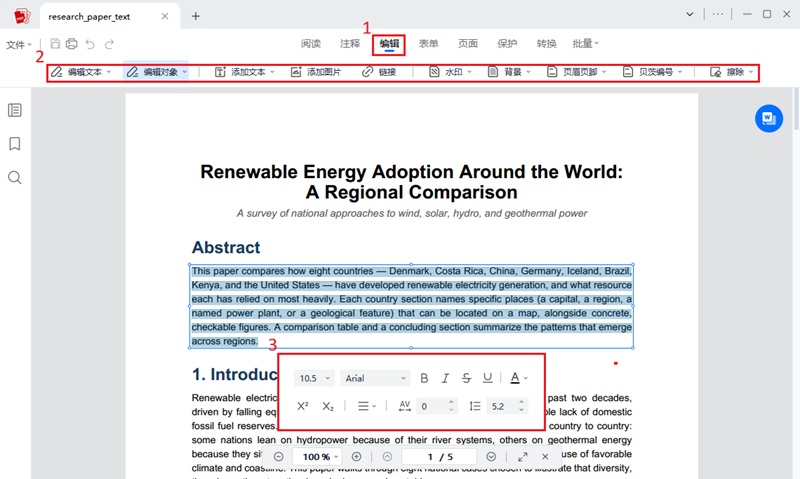Image resolution: width=800 pixels, height=479 pixels.
Task: Switch to the 页面 page tab
Action: (x=468, y=43)
